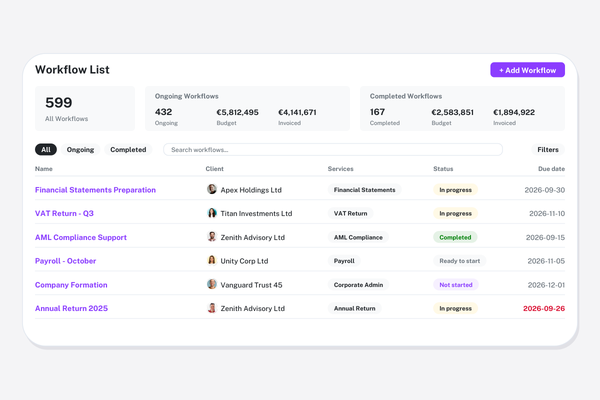Switch to the Completed tab
Image resolution: width=600 pixels, height=400 pixels.
pyautogui.click(x=128, y=150)
